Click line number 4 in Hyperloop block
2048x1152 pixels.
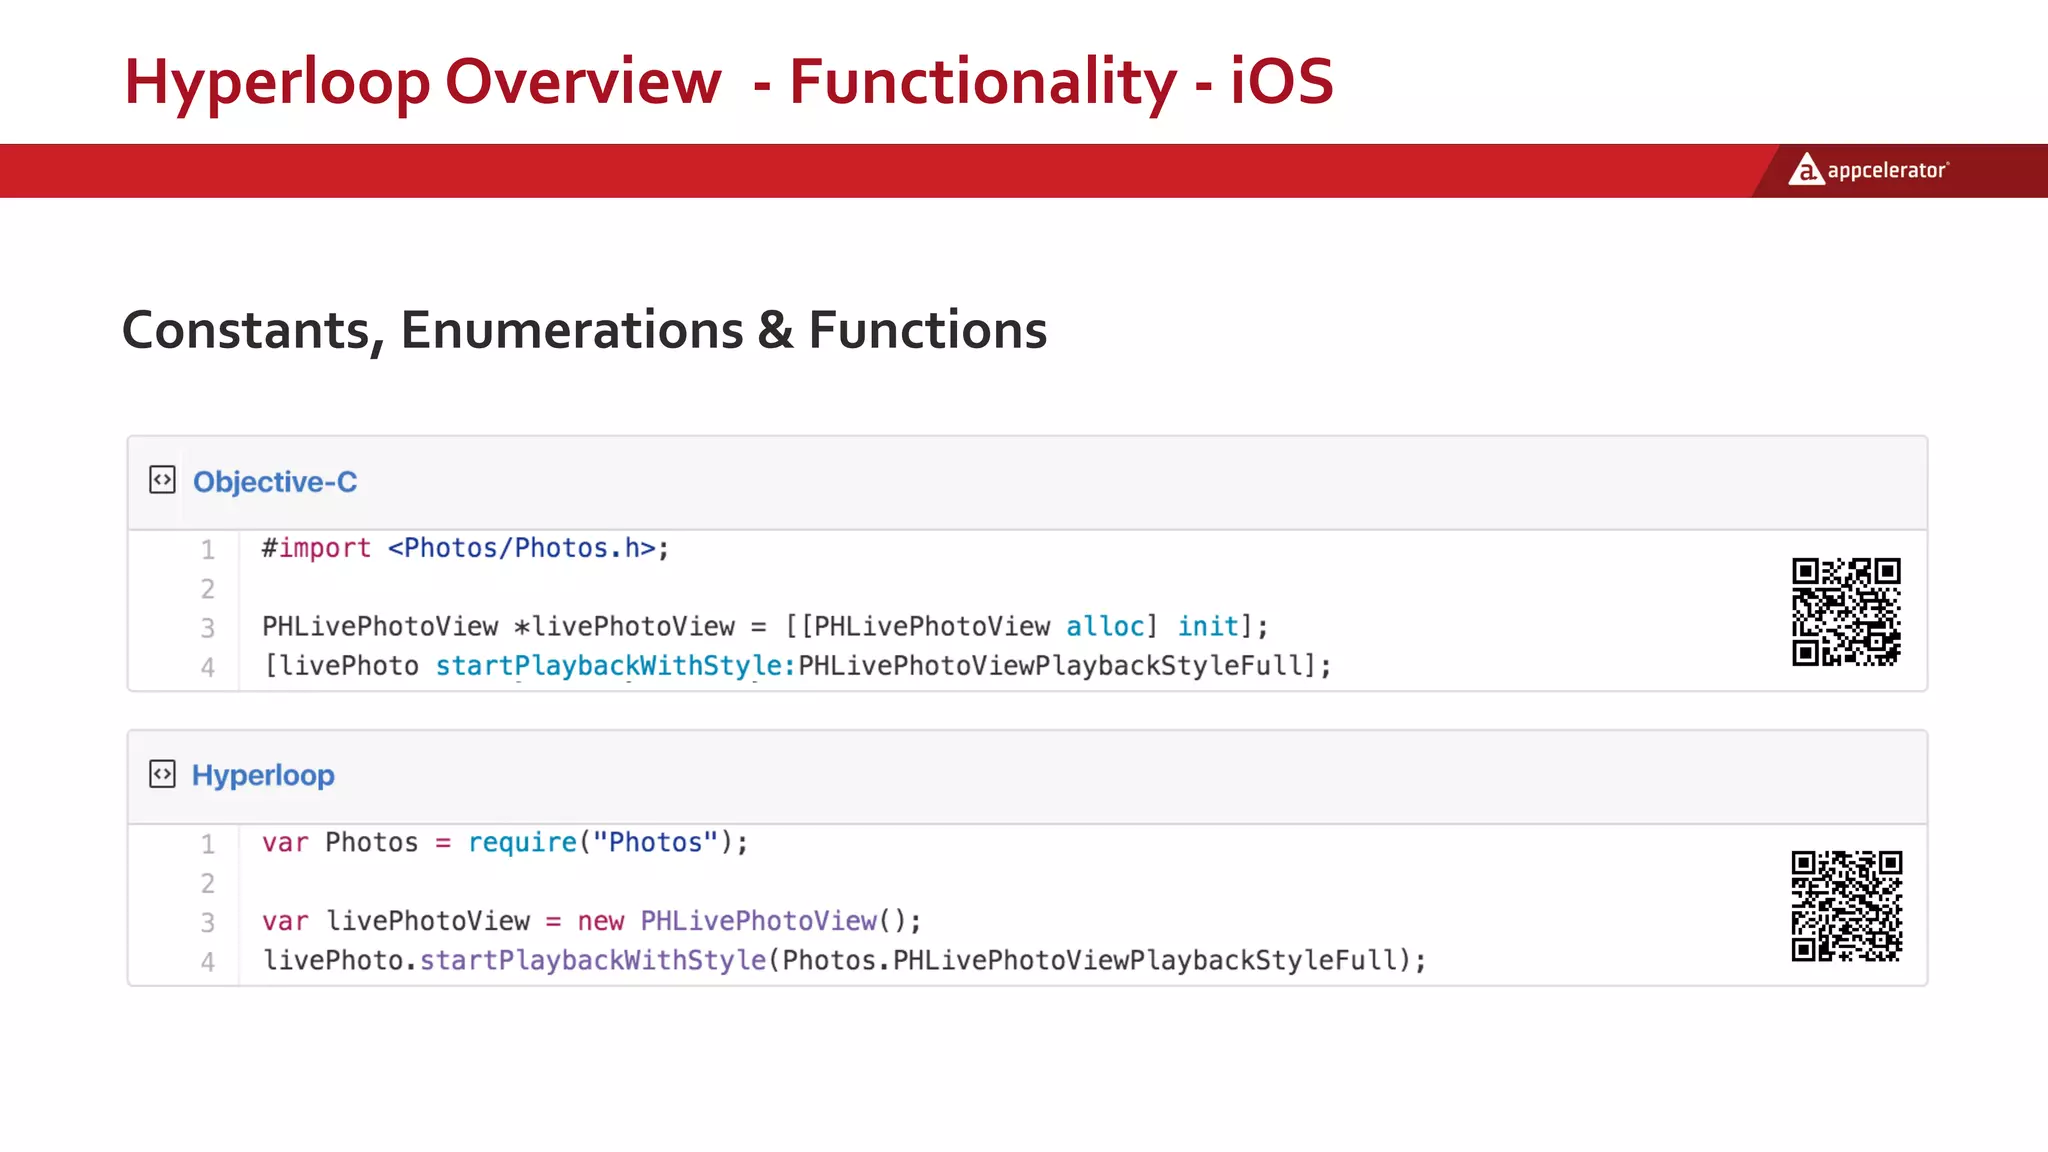click(207, 962)
